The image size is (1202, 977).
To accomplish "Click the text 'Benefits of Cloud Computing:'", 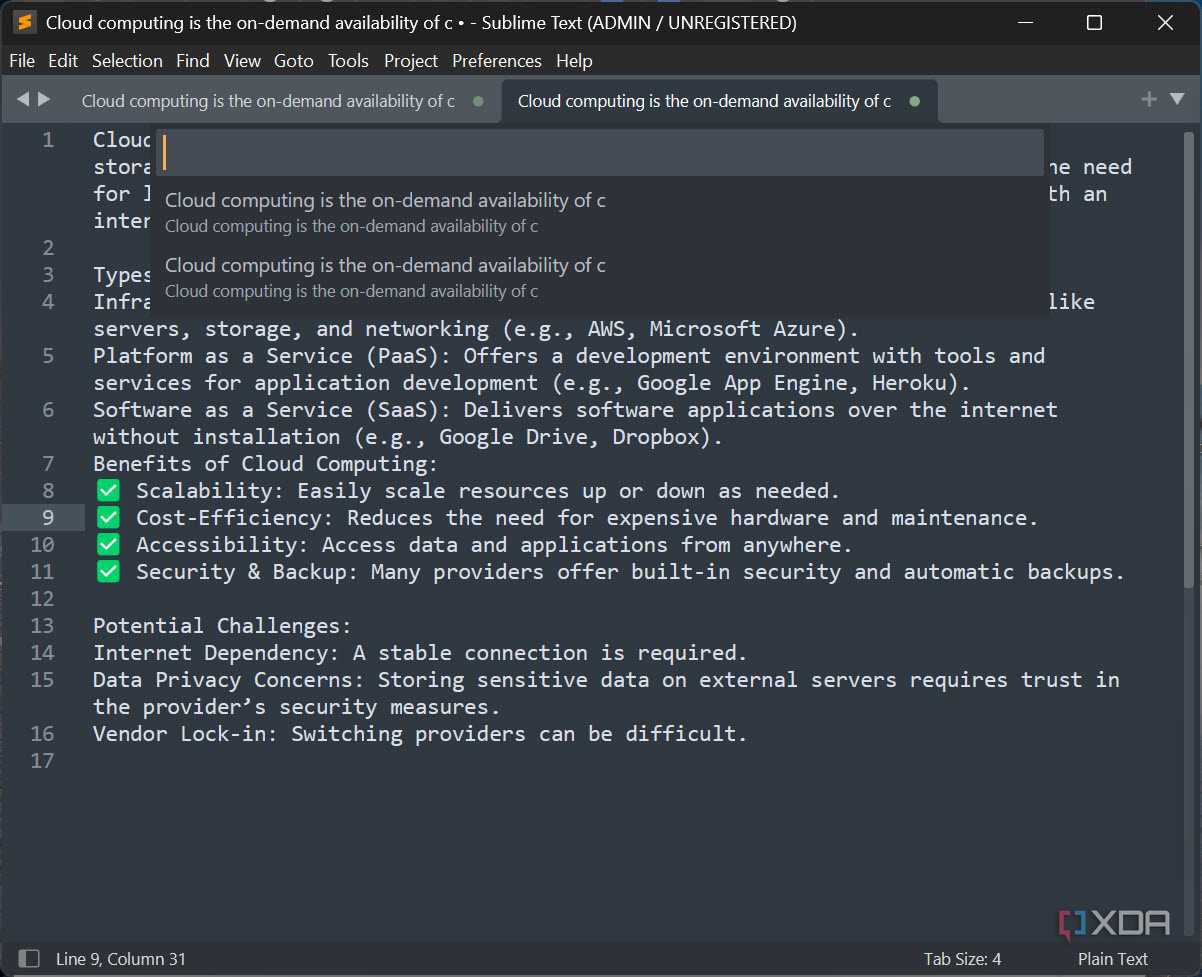I will coord(265,464).
